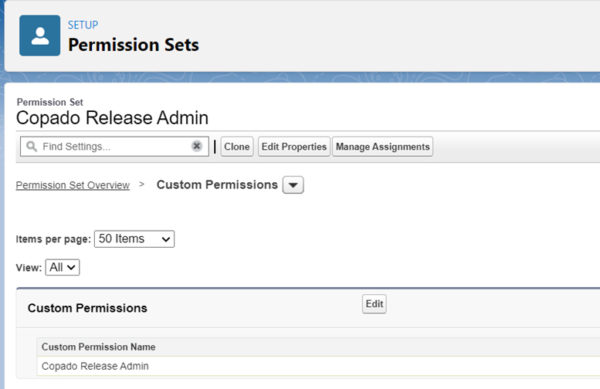Click the Permission Sets page heading
The image size is (600, 389).
tap(133, 45)
